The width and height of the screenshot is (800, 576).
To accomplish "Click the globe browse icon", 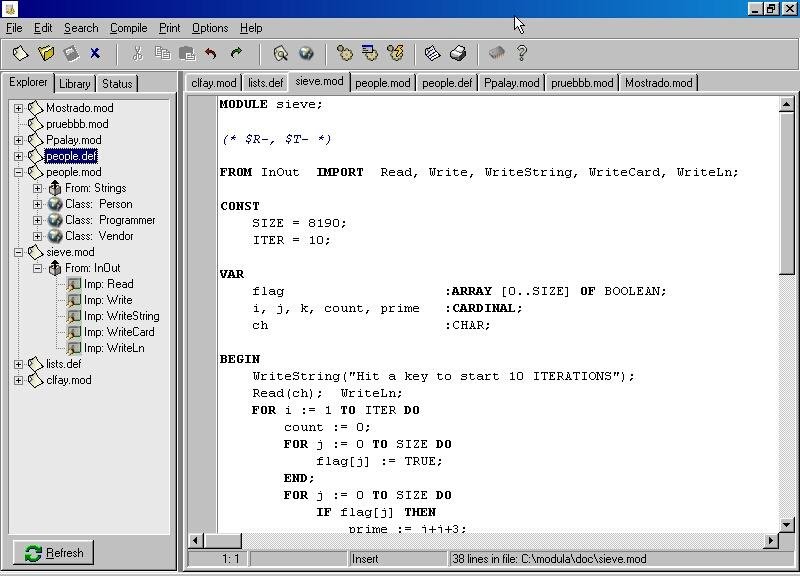I will click(x=307, y=54).
